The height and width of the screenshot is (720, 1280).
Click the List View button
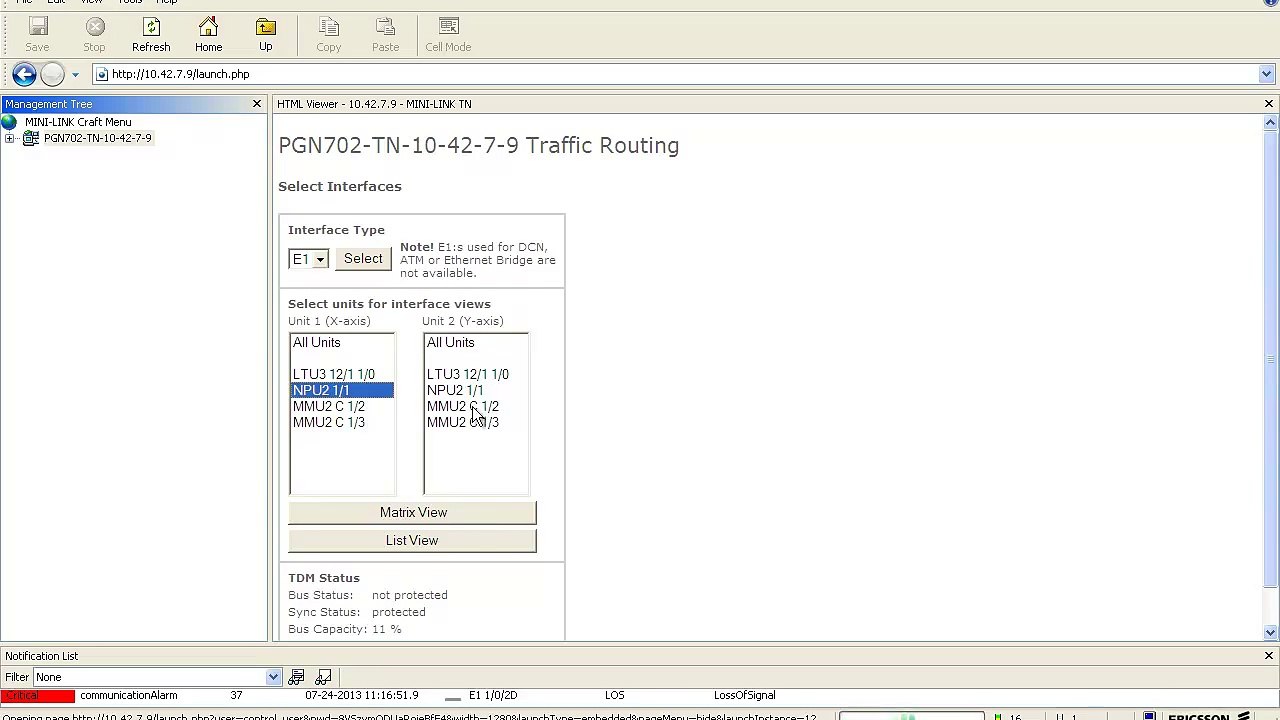(412, 540)
